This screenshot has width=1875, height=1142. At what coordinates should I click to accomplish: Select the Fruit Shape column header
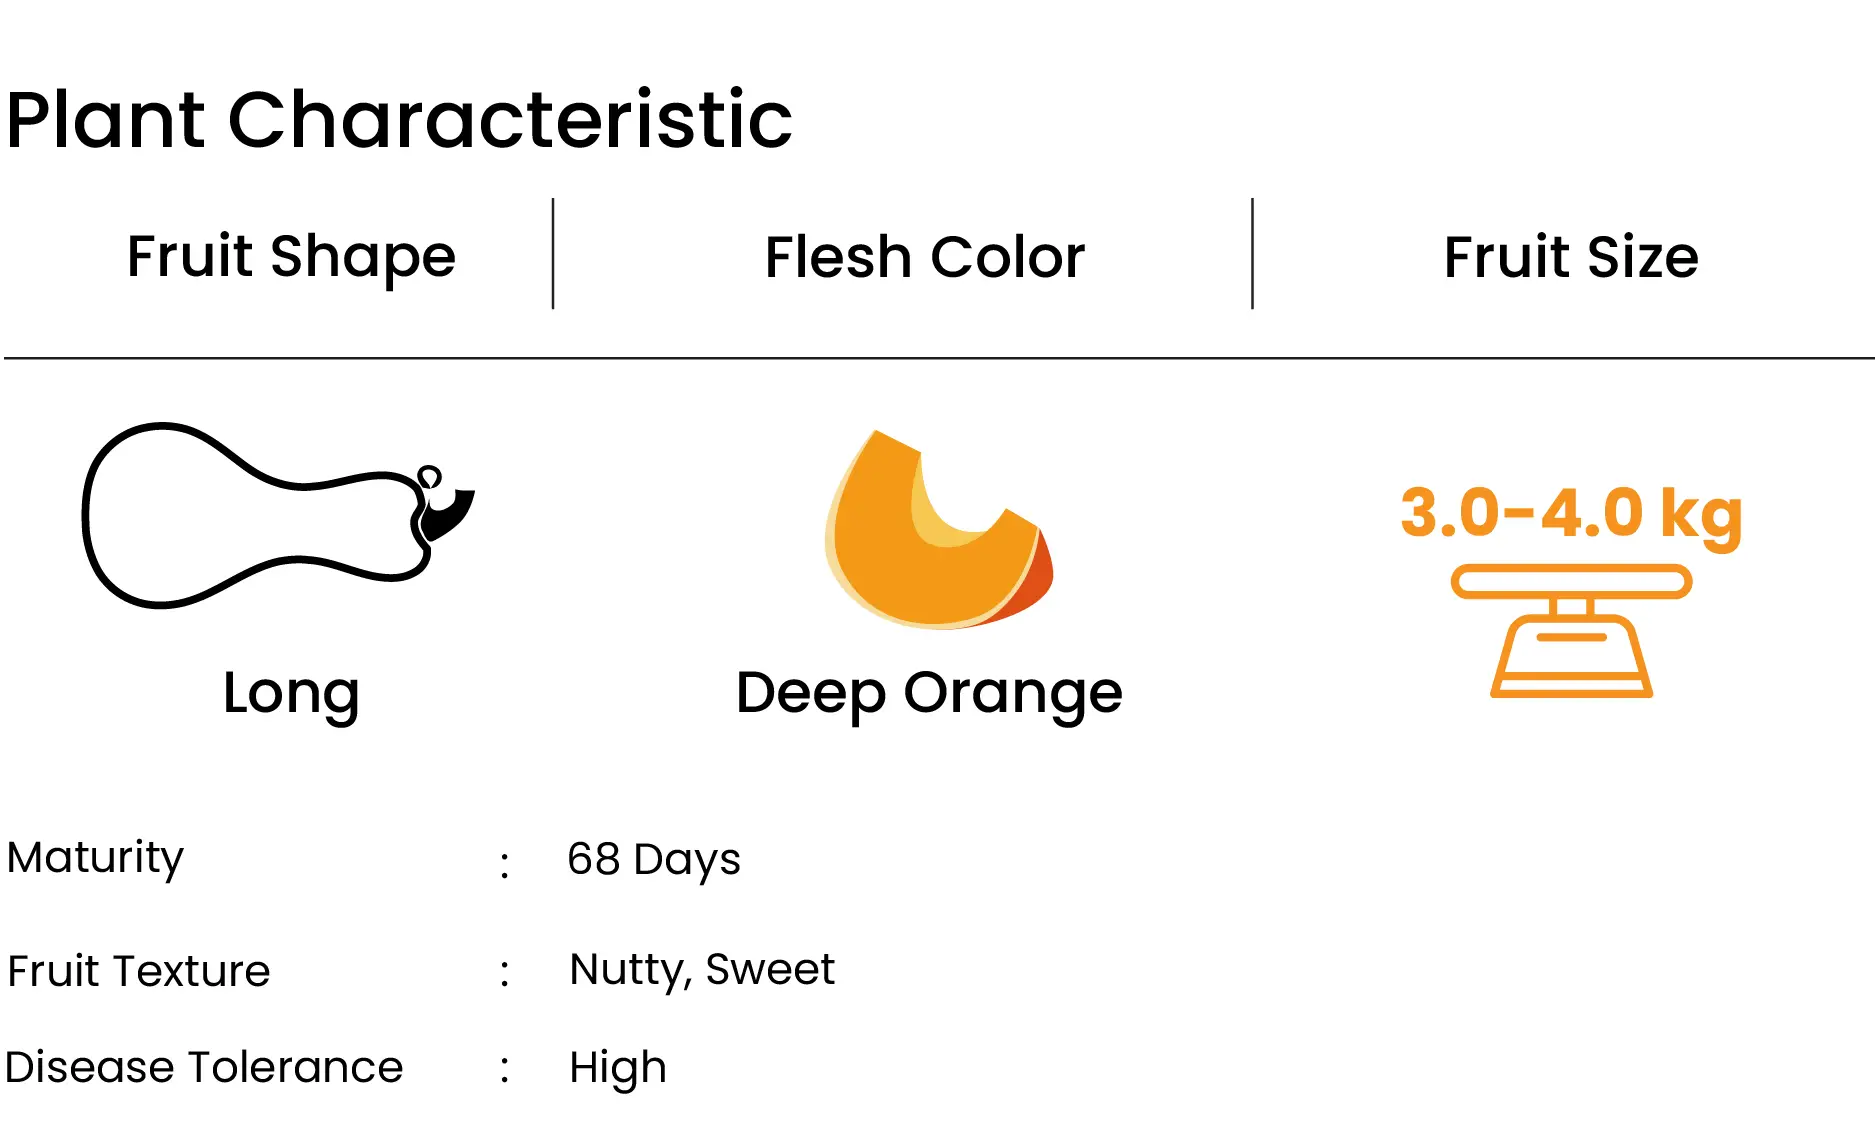(x=291, y=257)
